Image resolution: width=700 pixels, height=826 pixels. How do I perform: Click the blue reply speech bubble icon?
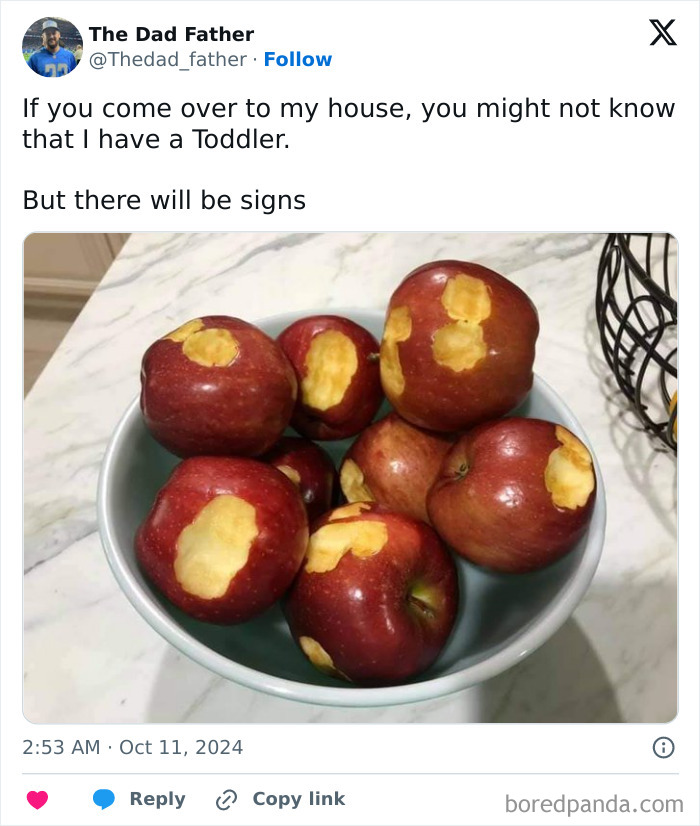pos(104,799)
